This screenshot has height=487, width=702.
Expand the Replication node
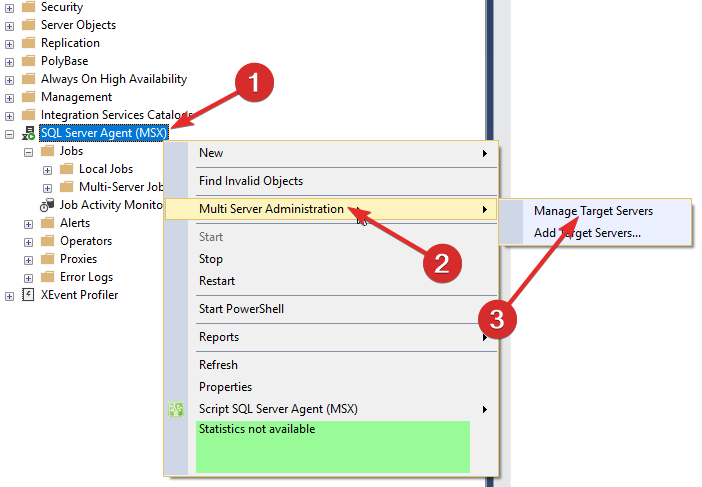[x=9, y=44]
